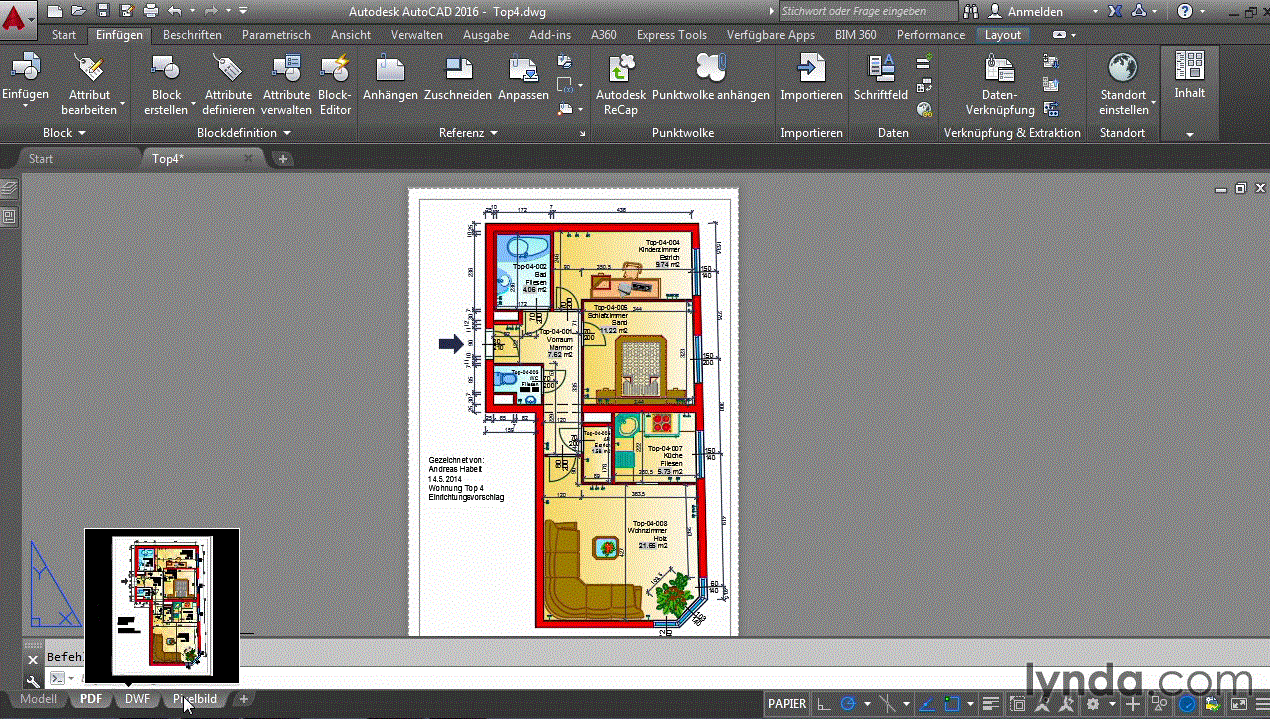Click the Attribut bearbeiten icon
The image size is (1270, 719).
(90, 68)
